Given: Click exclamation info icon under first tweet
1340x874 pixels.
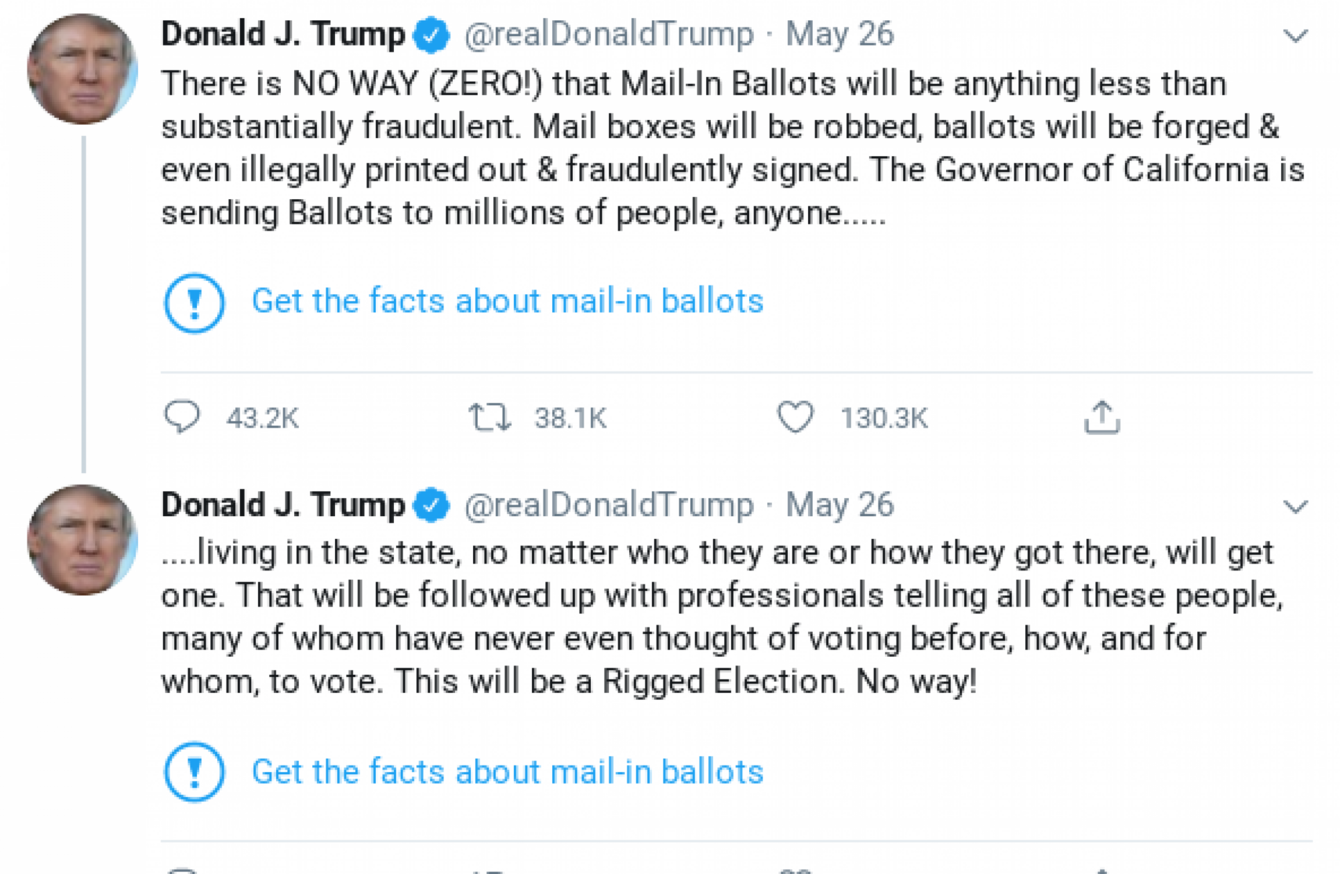Looking at the screenshot, I should [194, 302].
